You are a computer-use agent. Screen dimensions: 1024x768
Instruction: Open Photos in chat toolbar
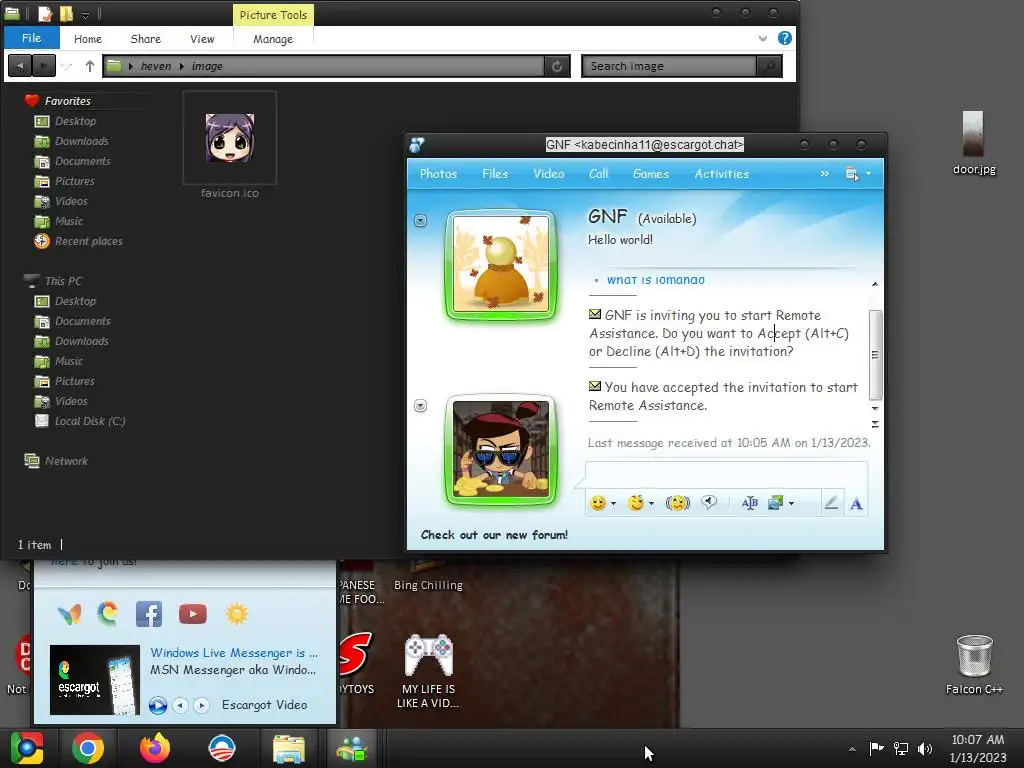click(x=438, y=174)
